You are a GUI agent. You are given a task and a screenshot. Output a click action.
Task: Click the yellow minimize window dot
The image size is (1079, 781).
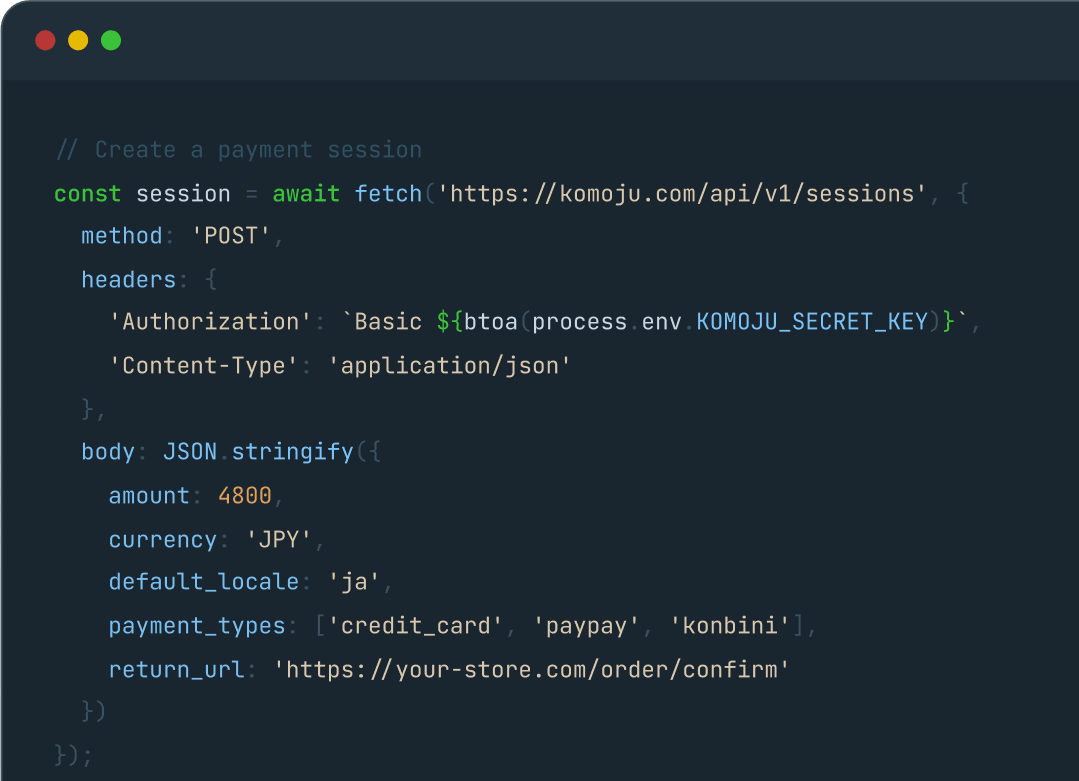pyautogui.click(x=78, y=41)
